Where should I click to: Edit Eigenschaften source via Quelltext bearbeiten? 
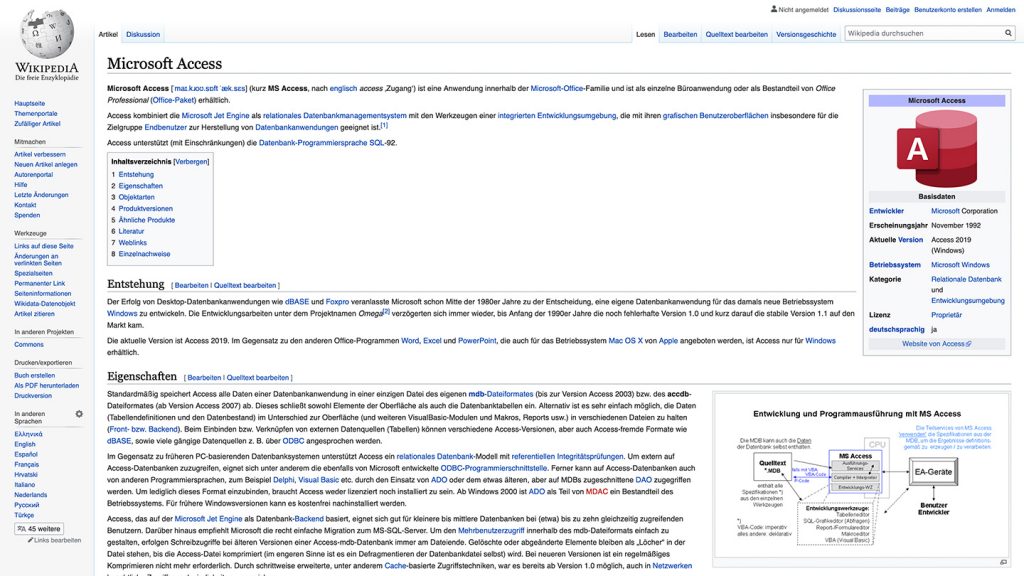click(x=257, y=377)
